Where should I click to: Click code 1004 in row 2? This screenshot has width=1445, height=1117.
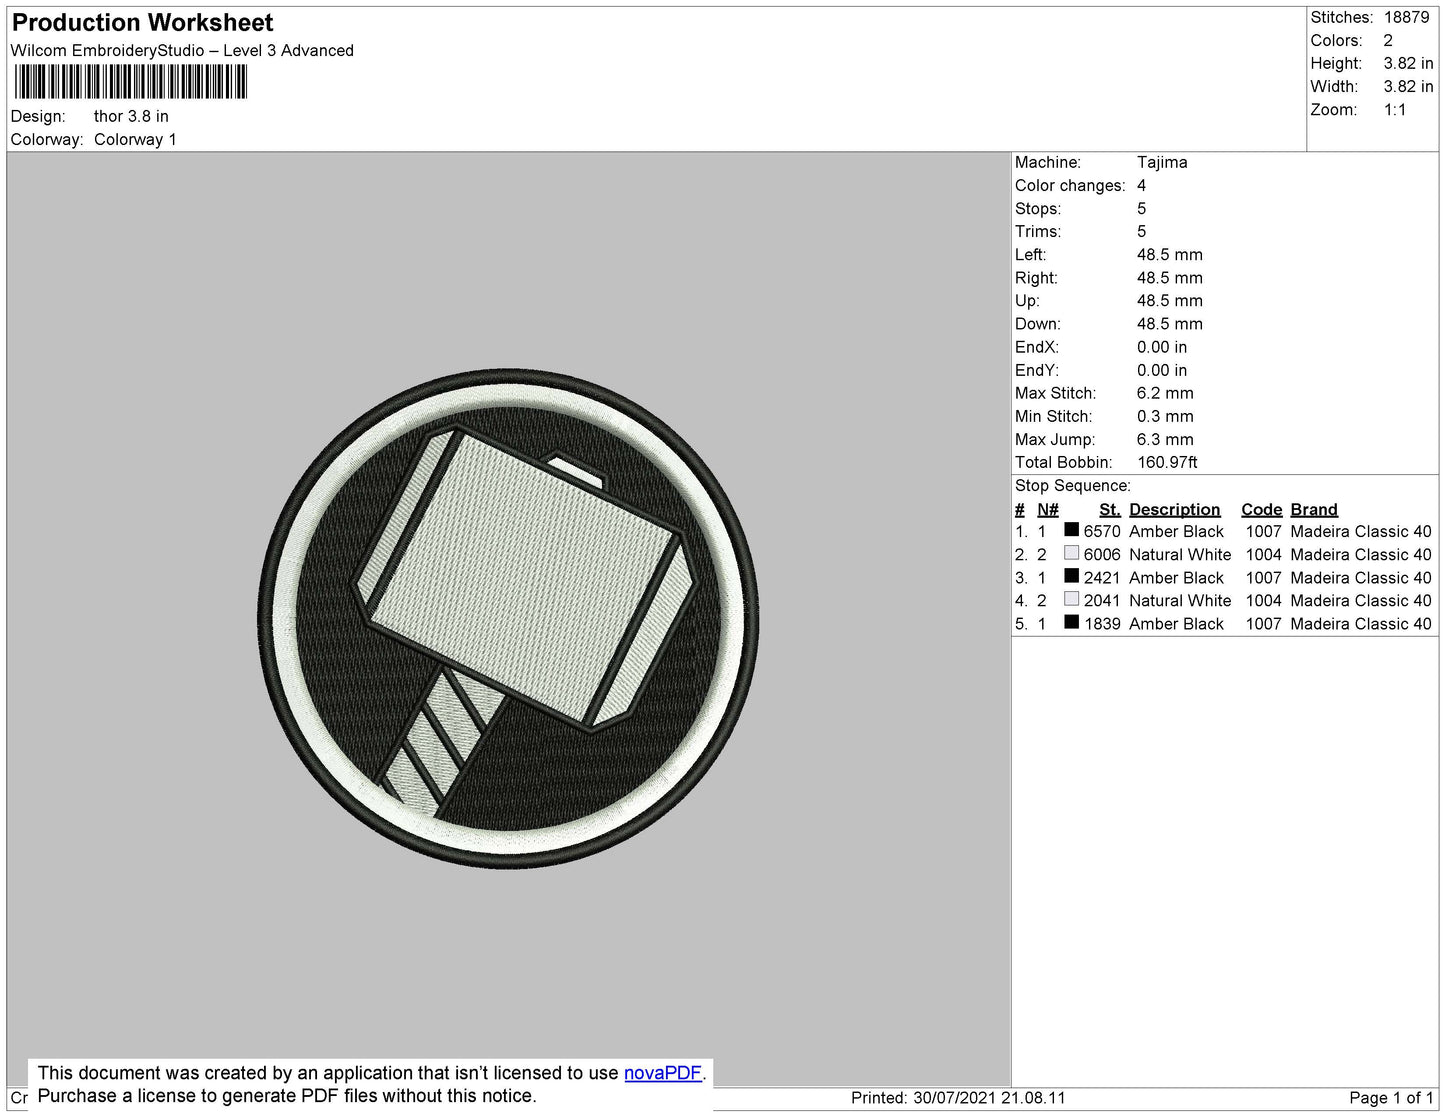coord(1263,554)
